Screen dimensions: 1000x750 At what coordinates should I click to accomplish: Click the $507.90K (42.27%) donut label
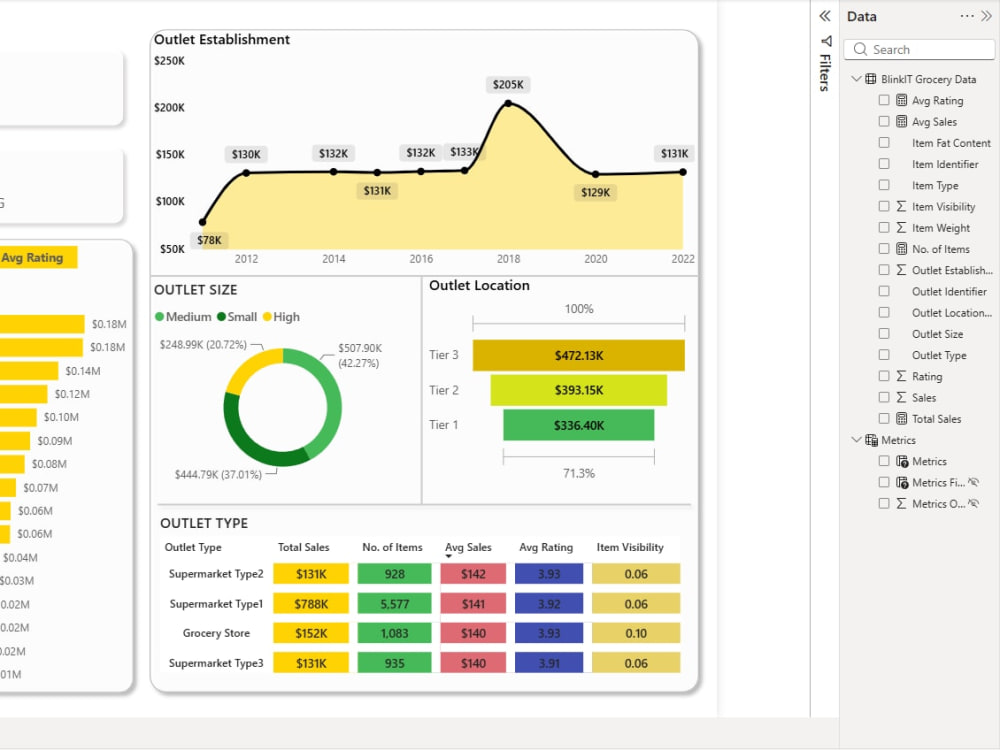pos(360,356)
